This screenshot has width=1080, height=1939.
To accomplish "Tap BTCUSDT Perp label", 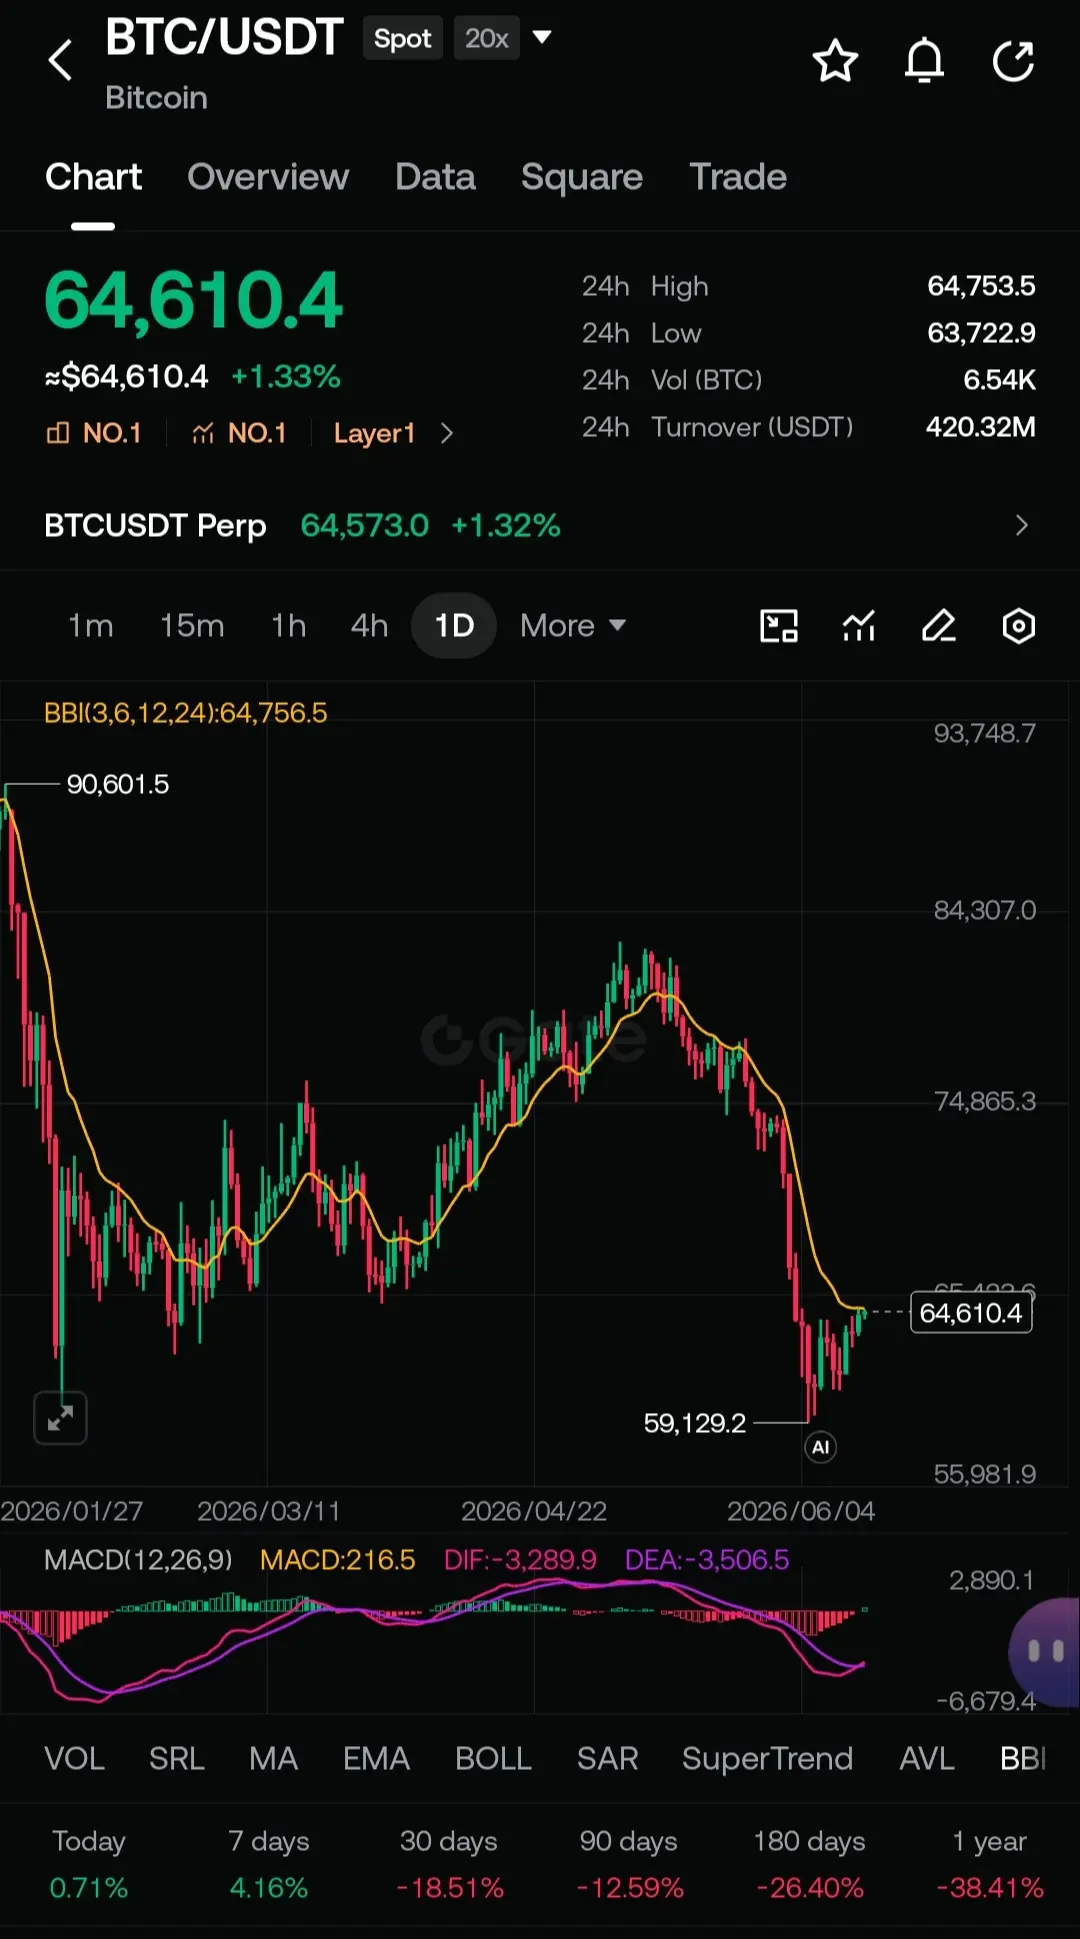I will tap(155, 526).
